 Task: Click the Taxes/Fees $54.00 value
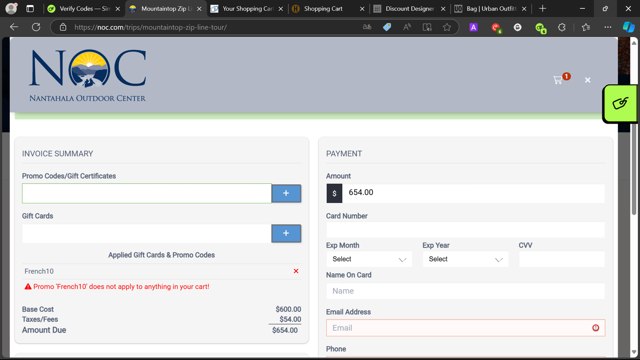(x=290, y=319)
